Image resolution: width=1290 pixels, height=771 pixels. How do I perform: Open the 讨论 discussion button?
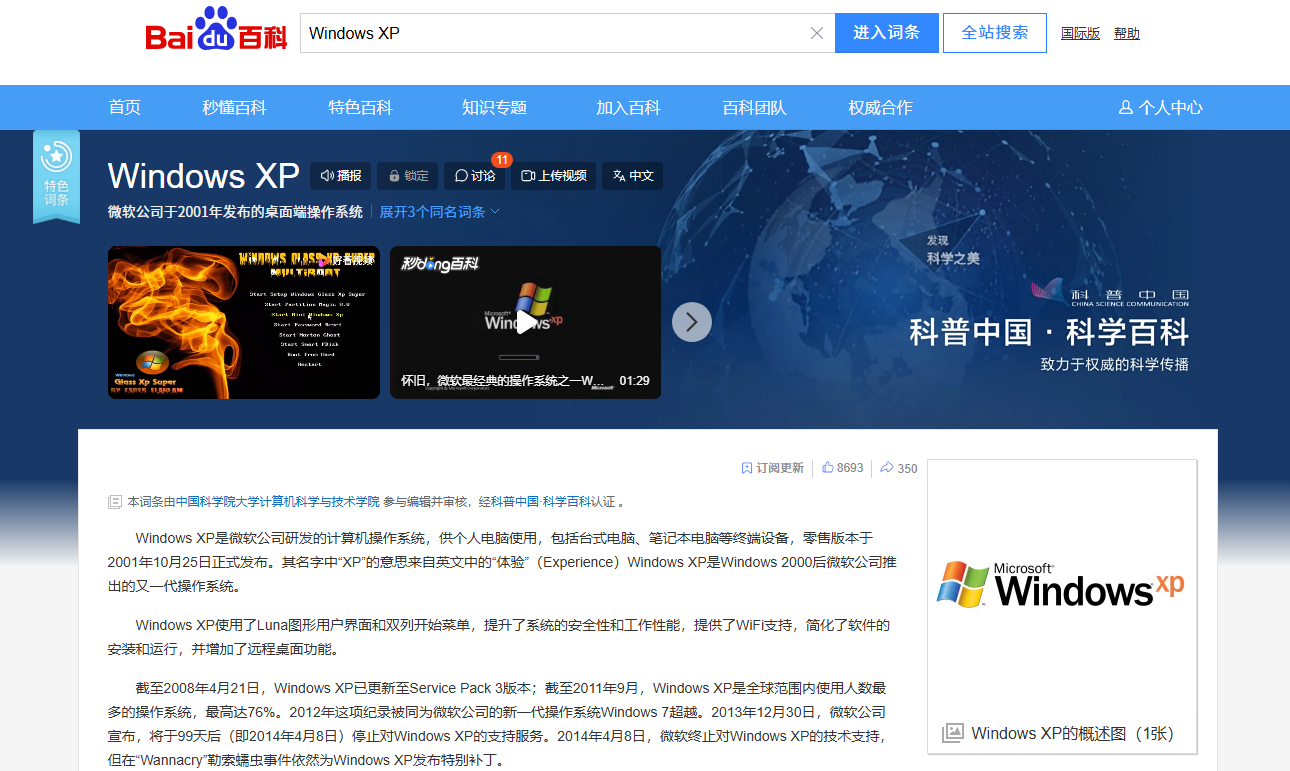[x=475, y=176]
